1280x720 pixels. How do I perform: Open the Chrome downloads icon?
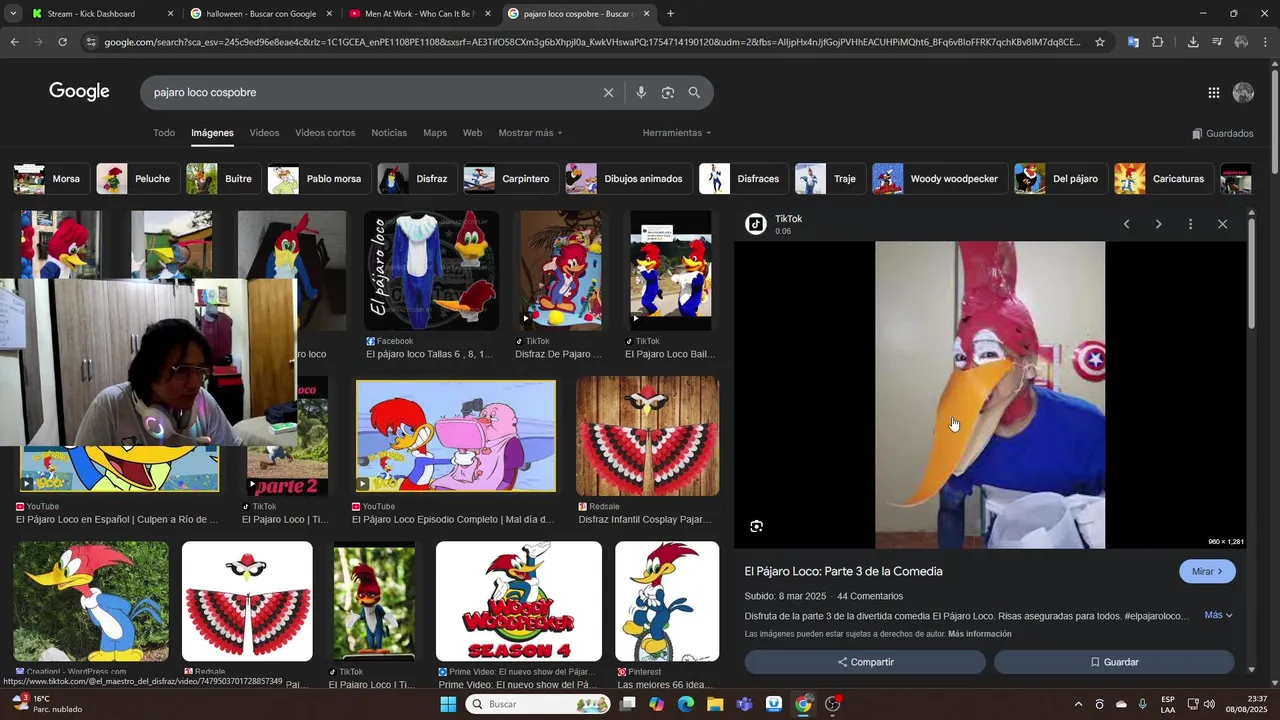1193,42
